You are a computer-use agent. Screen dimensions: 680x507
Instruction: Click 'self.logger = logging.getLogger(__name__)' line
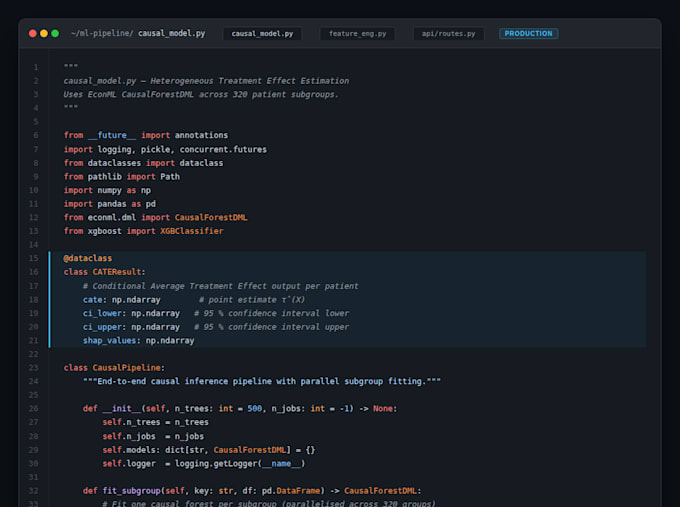[204, 464]
